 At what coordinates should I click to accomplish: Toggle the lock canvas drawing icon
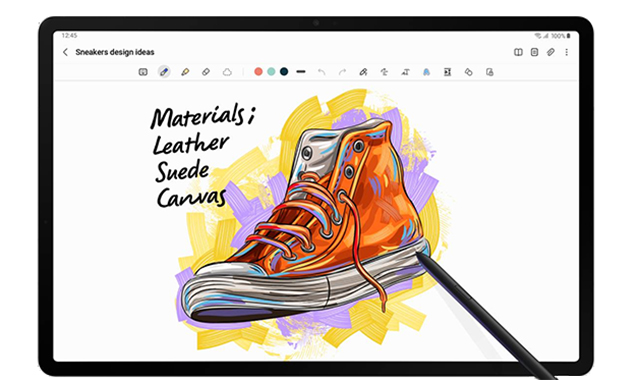(x=489, y=72)
